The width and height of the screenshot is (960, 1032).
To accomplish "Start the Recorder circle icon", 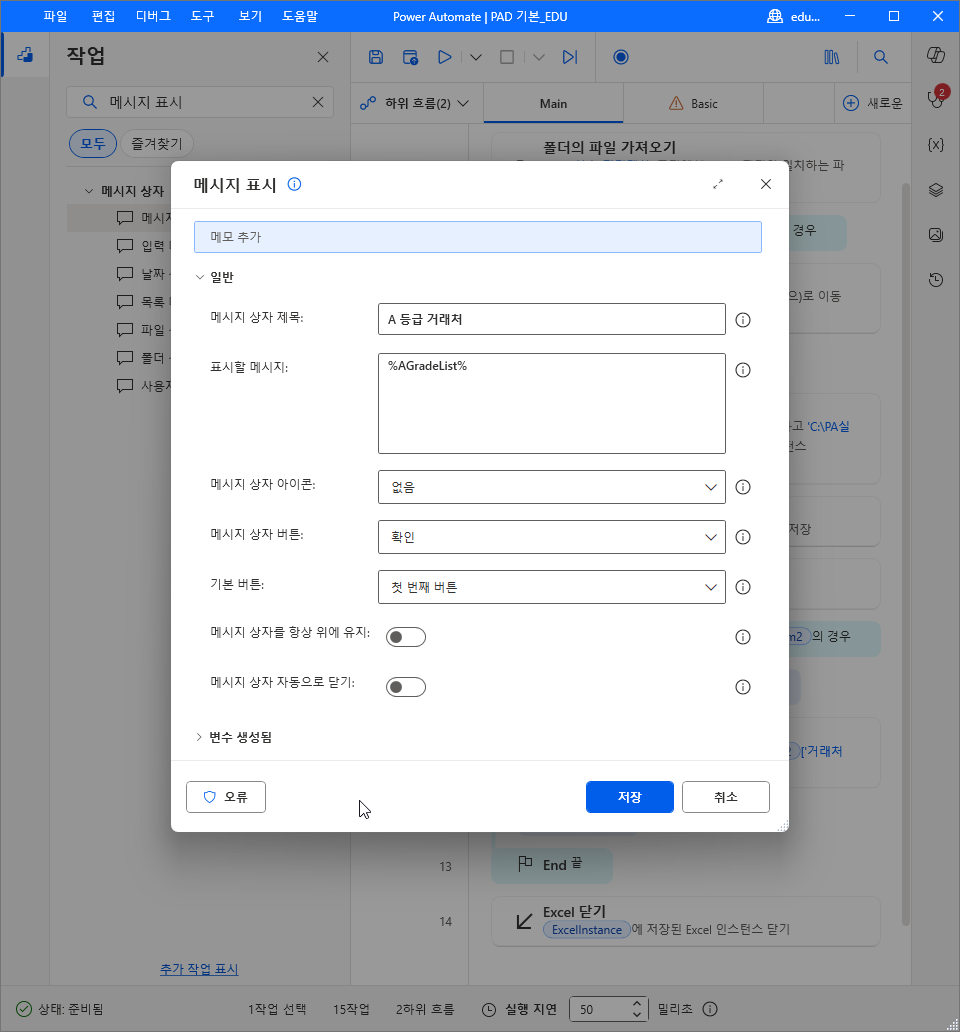I will (620, 57).
